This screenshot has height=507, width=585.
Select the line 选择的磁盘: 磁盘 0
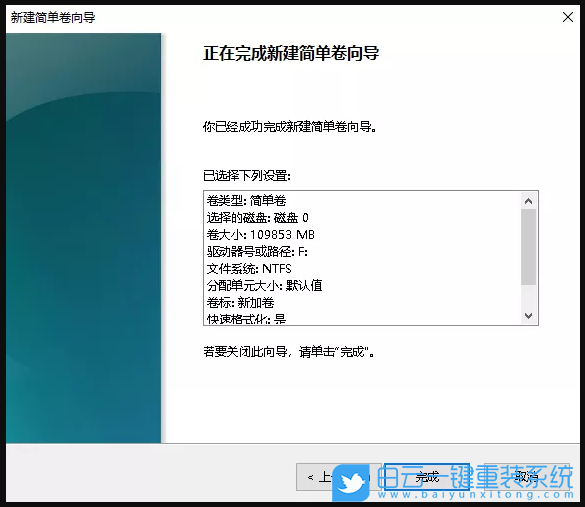click(x=257, y=217)
